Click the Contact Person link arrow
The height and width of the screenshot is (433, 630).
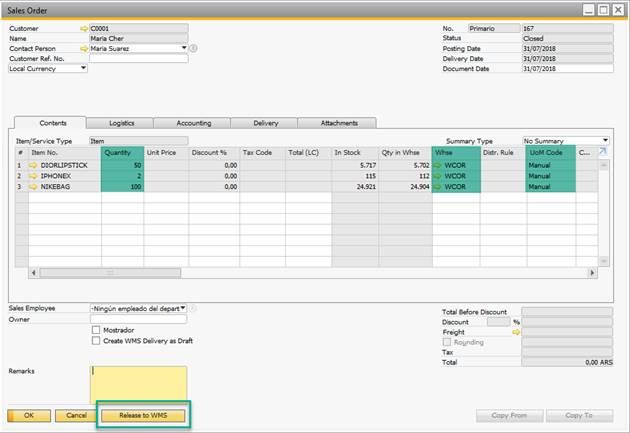(83, 48)
